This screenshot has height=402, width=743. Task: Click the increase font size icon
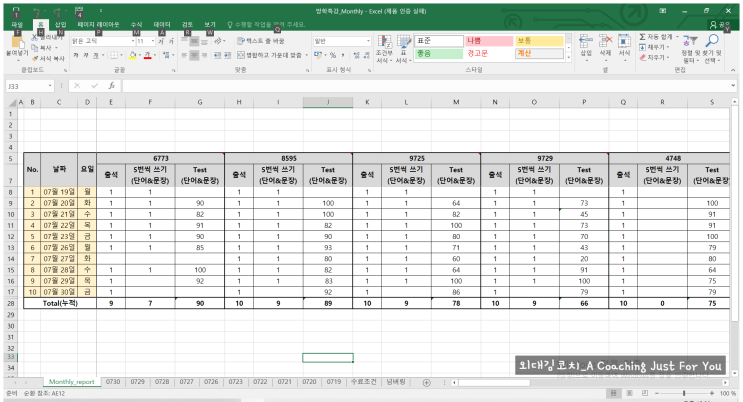click(x=162, y=41)
